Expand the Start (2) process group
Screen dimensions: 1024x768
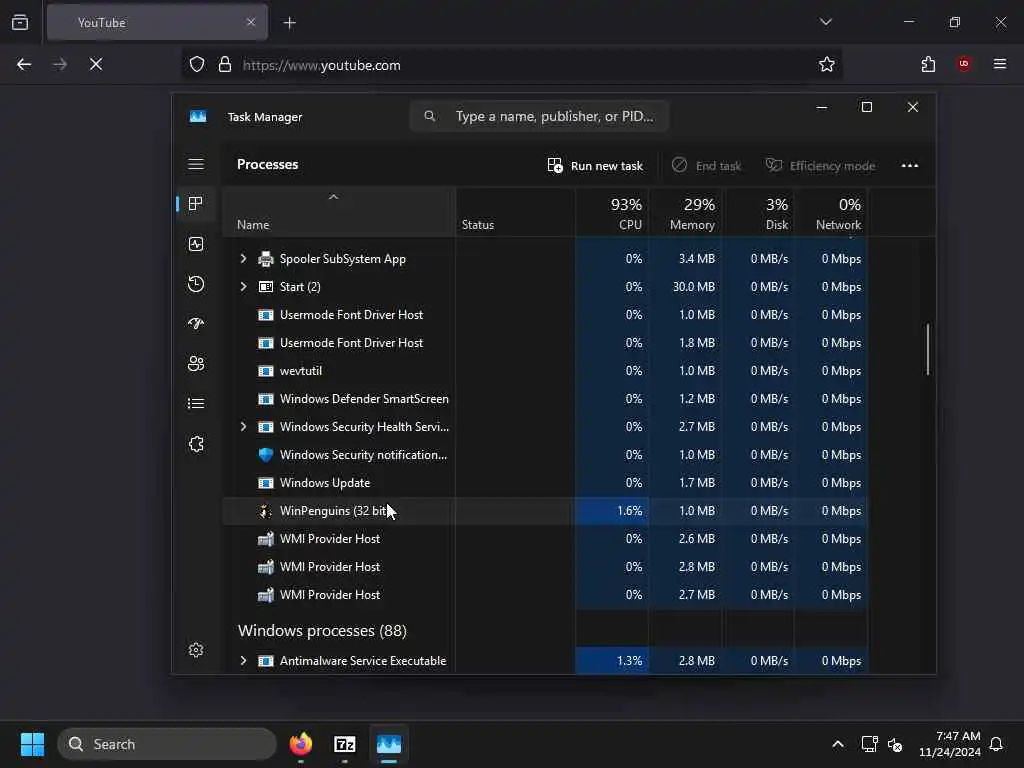pyautogui.click(x=244, y=287)
